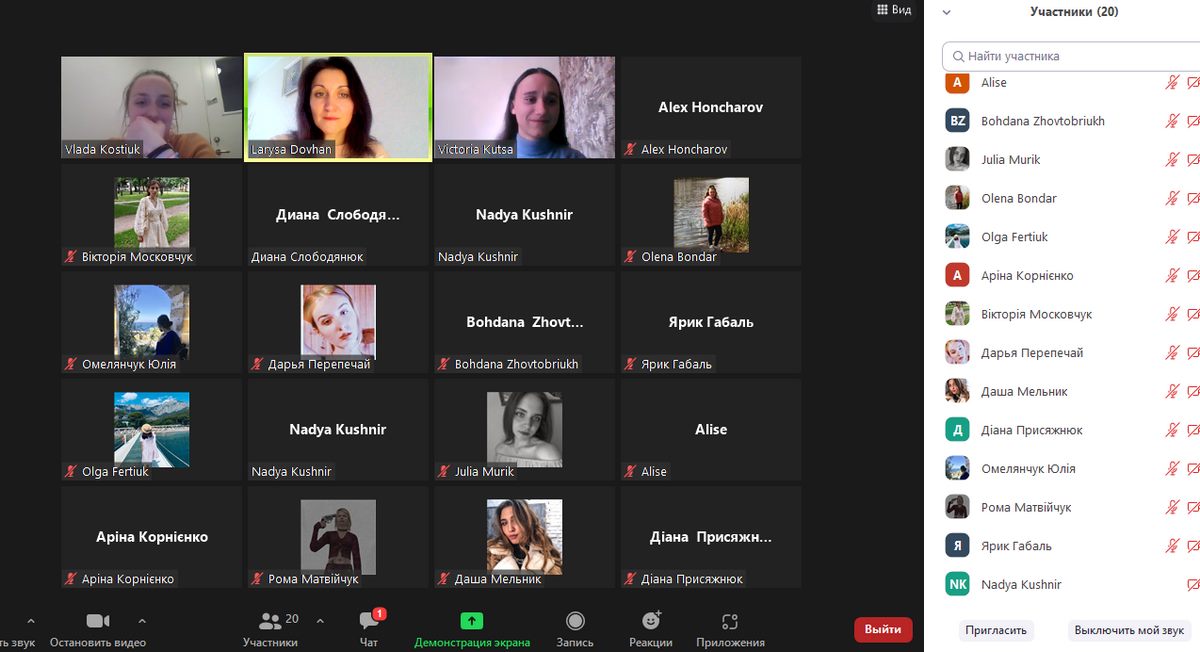This screenshot has width=1200, height=652.
Task: Click Julia Murik's muted microphone icon in list
Action: [x=1172, y=160]
